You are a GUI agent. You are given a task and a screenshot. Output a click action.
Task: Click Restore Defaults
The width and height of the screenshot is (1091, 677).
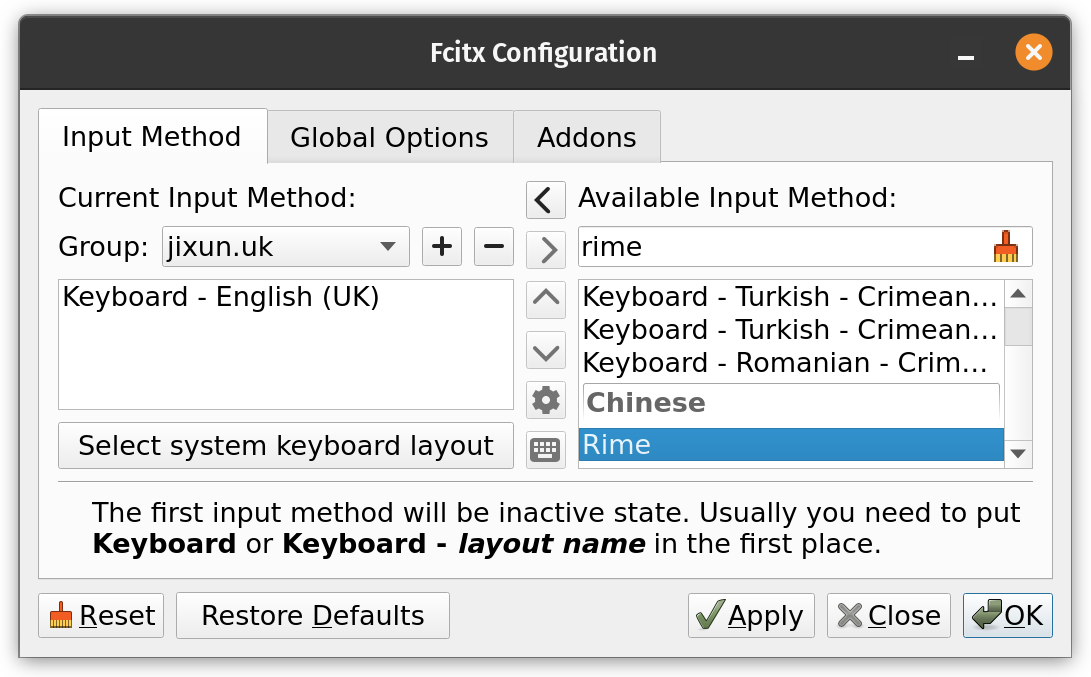coord(312,616)
